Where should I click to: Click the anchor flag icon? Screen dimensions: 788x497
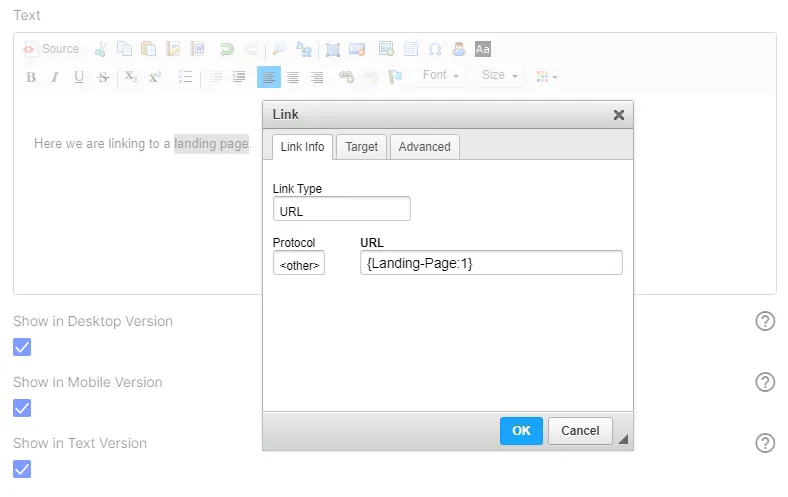tap(395, 77)
